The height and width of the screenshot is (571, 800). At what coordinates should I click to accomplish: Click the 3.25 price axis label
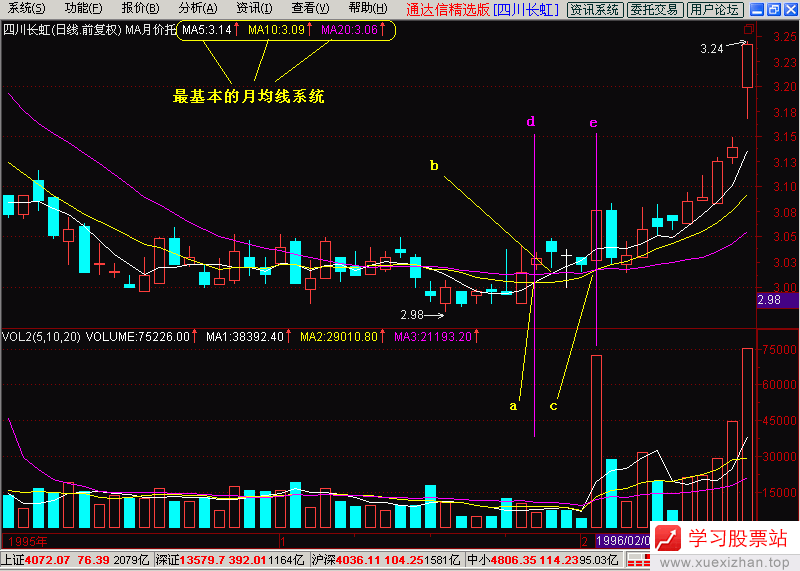784,37
